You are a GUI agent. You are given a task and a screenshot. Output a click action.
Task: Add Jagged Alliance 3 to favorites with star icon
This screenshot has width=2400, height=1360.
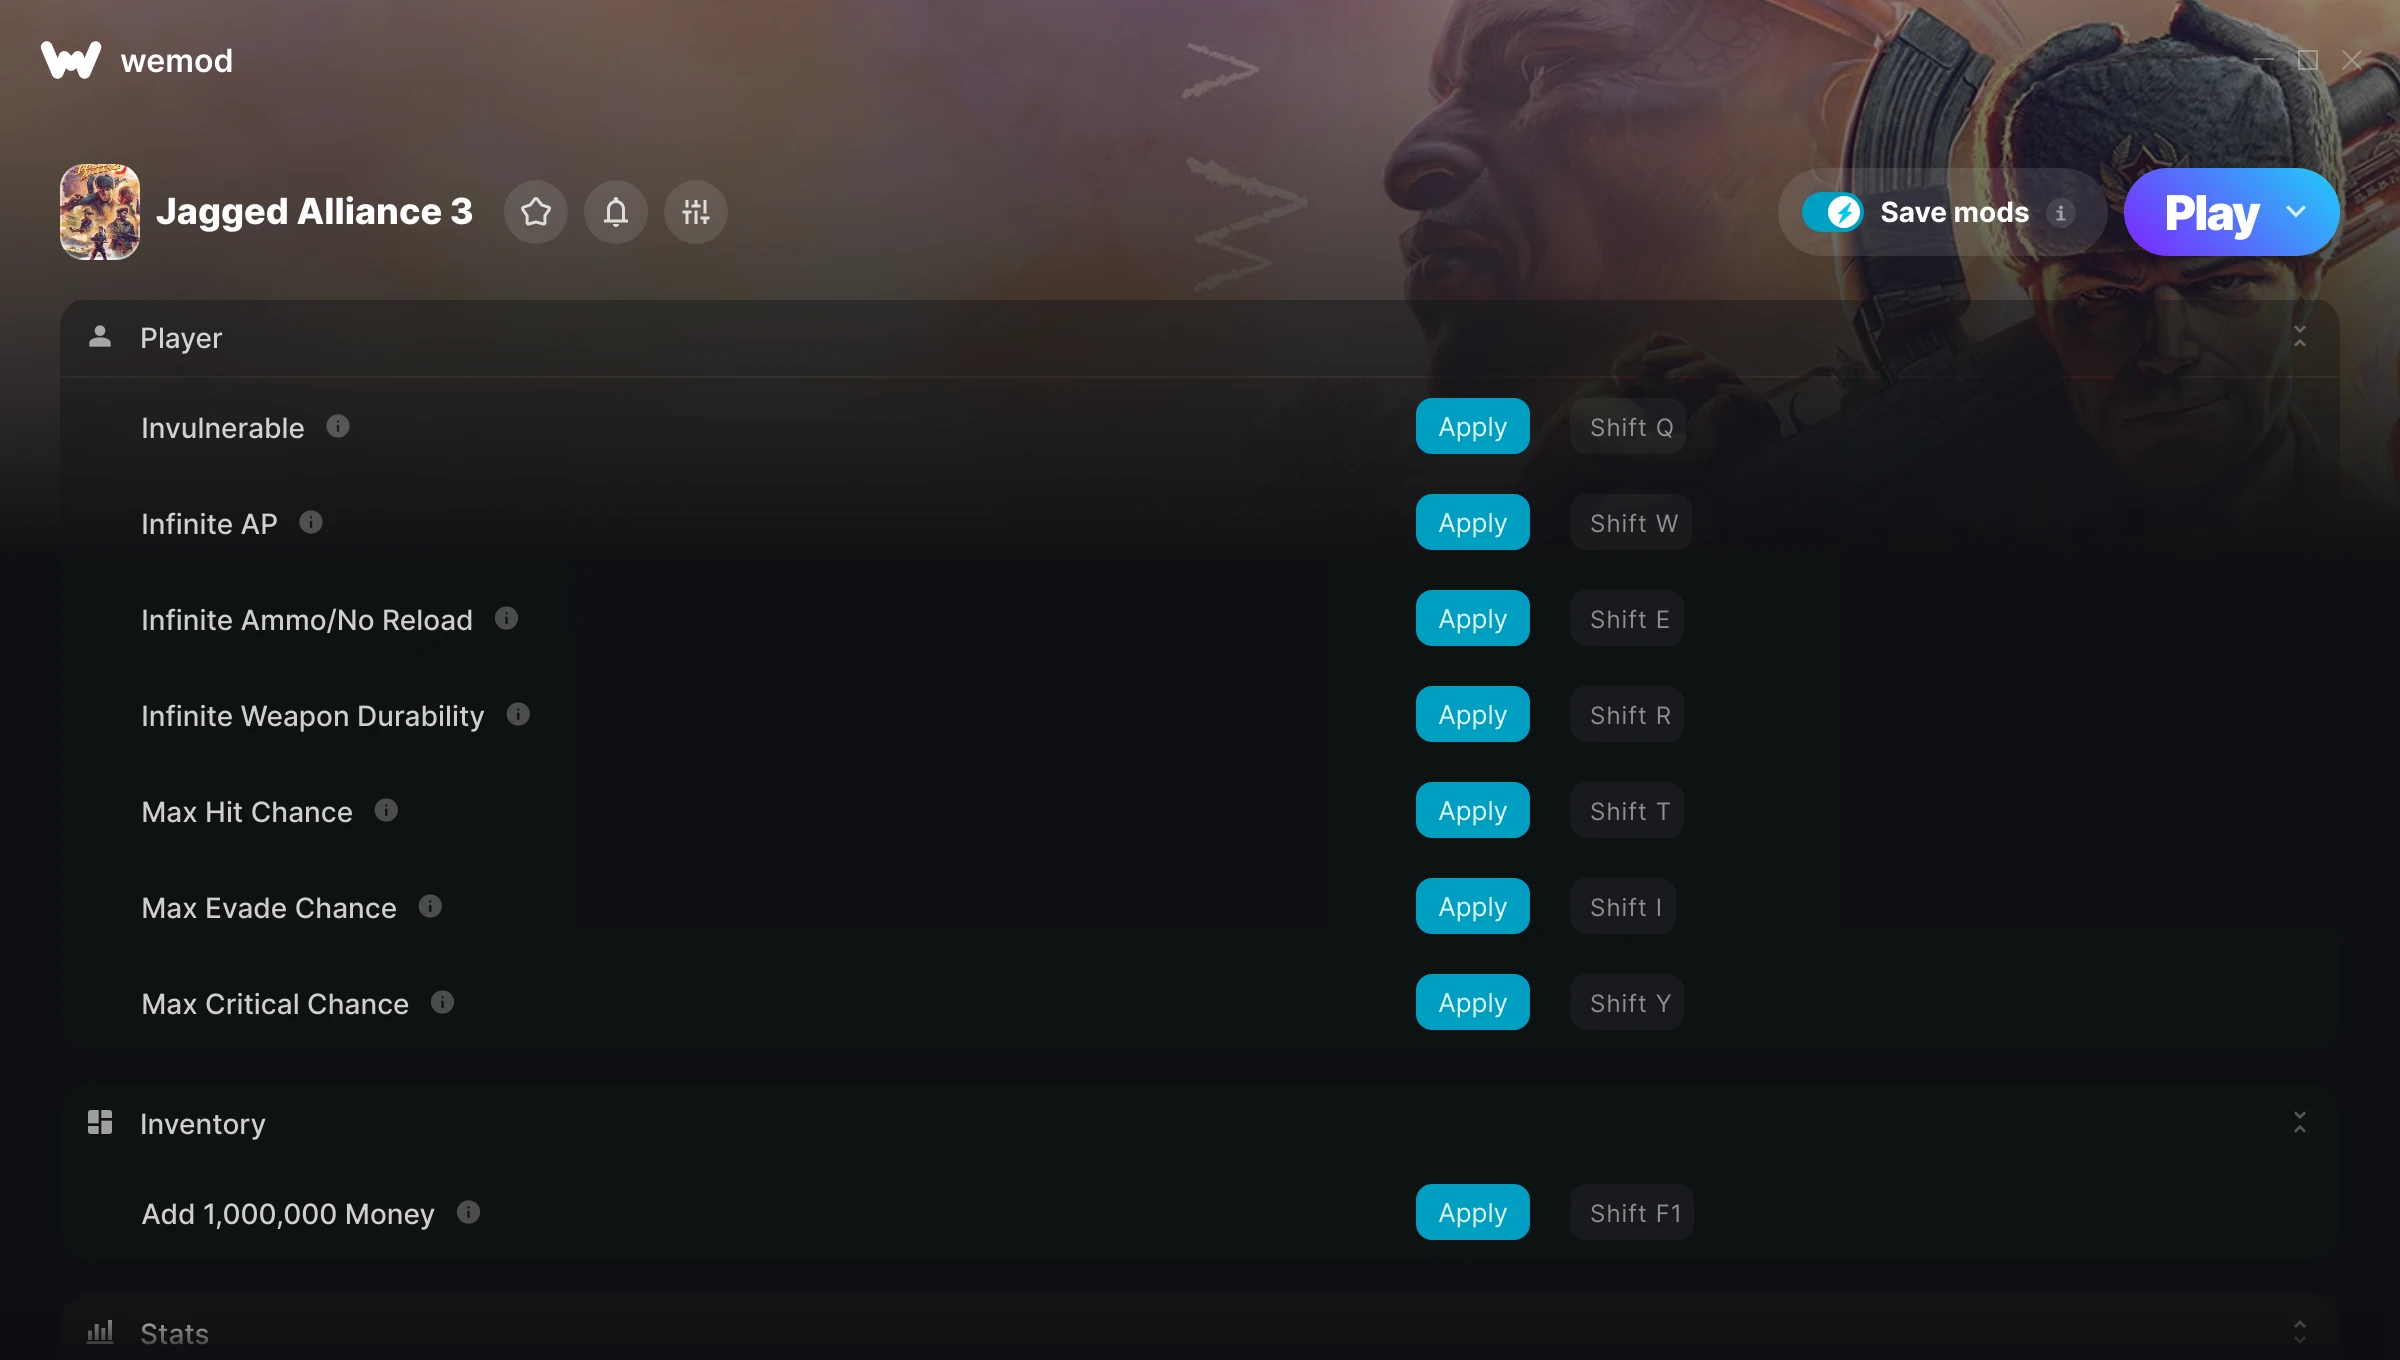tap(536, 212)
